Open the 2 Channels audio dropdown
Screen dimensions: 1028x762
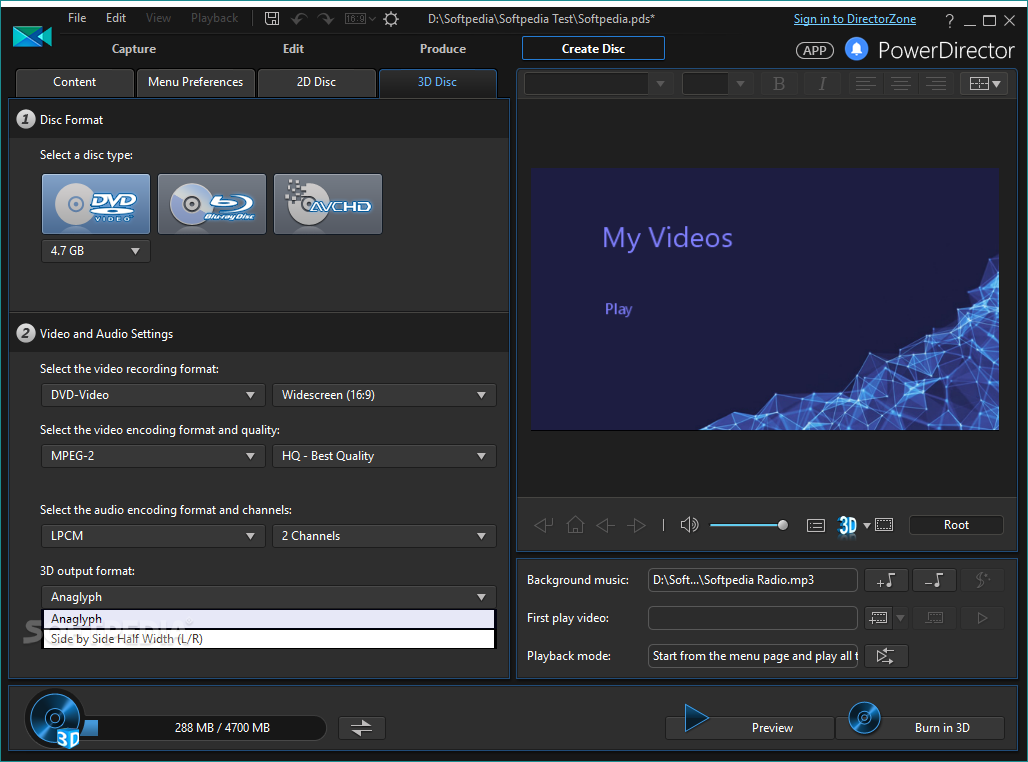coord(384,536)
